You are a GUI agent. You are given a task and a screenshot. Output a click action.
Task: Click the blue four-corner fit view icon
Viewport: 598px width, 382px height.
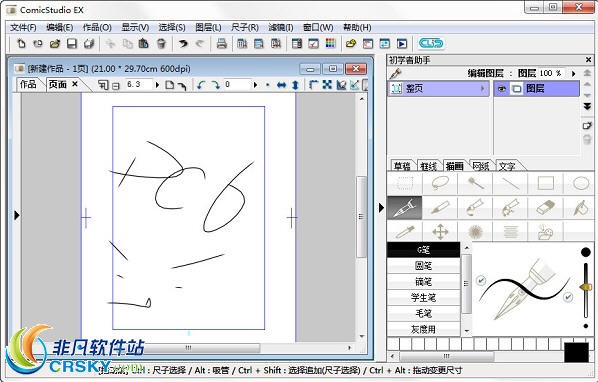click(x=327, y=85)
